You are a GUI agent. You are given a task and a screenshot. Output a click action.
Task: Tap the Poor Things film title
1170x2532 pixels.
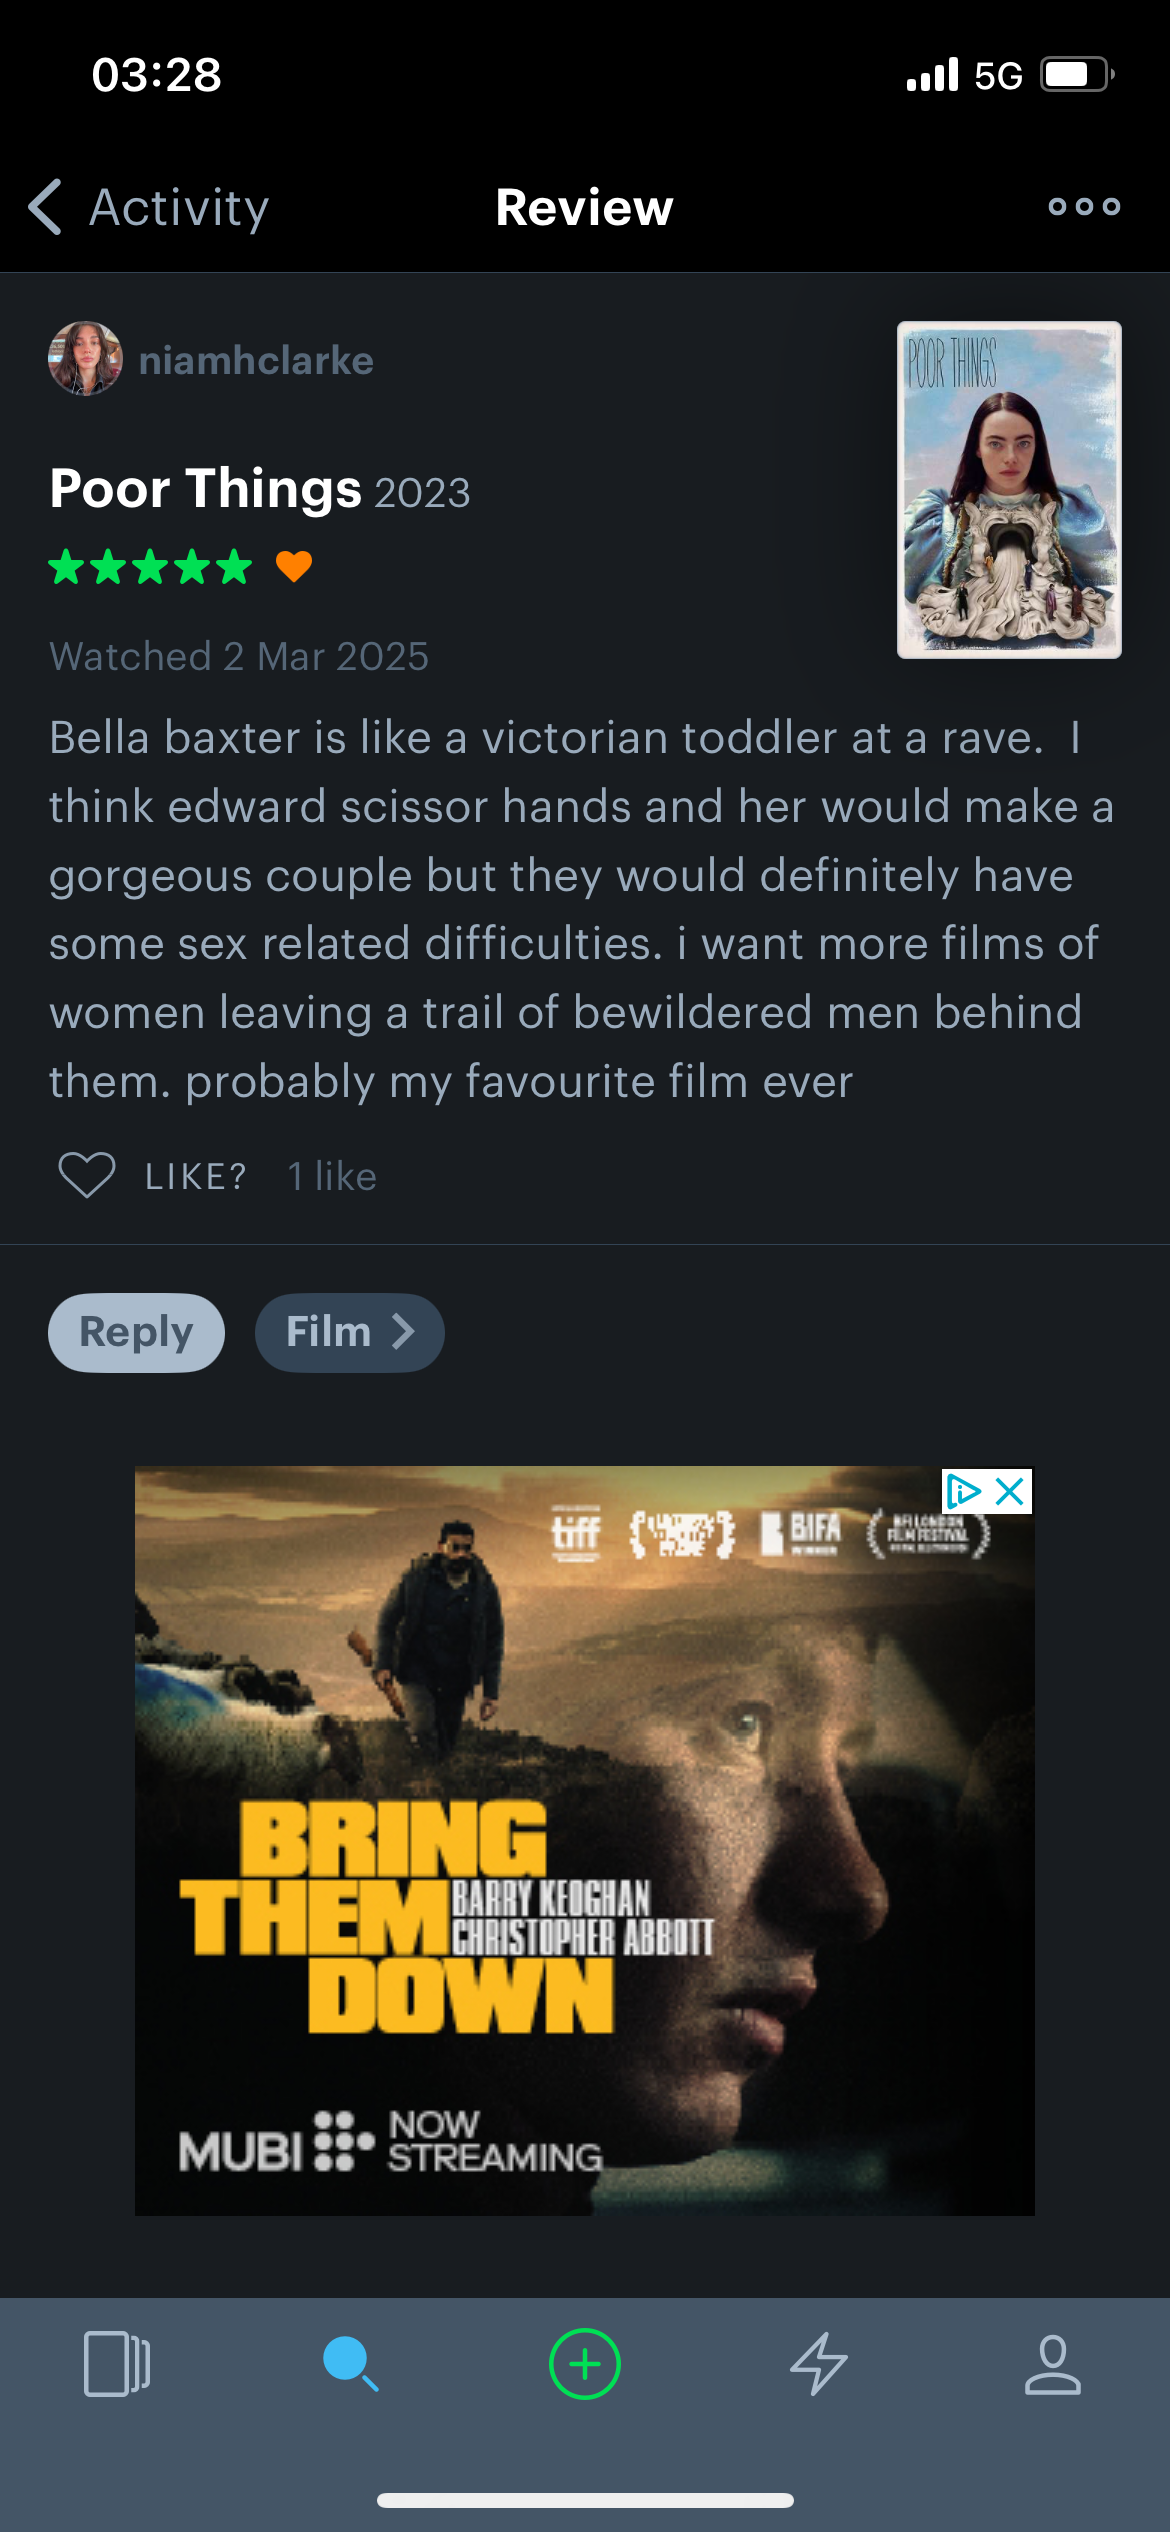(x=206, y=489)
